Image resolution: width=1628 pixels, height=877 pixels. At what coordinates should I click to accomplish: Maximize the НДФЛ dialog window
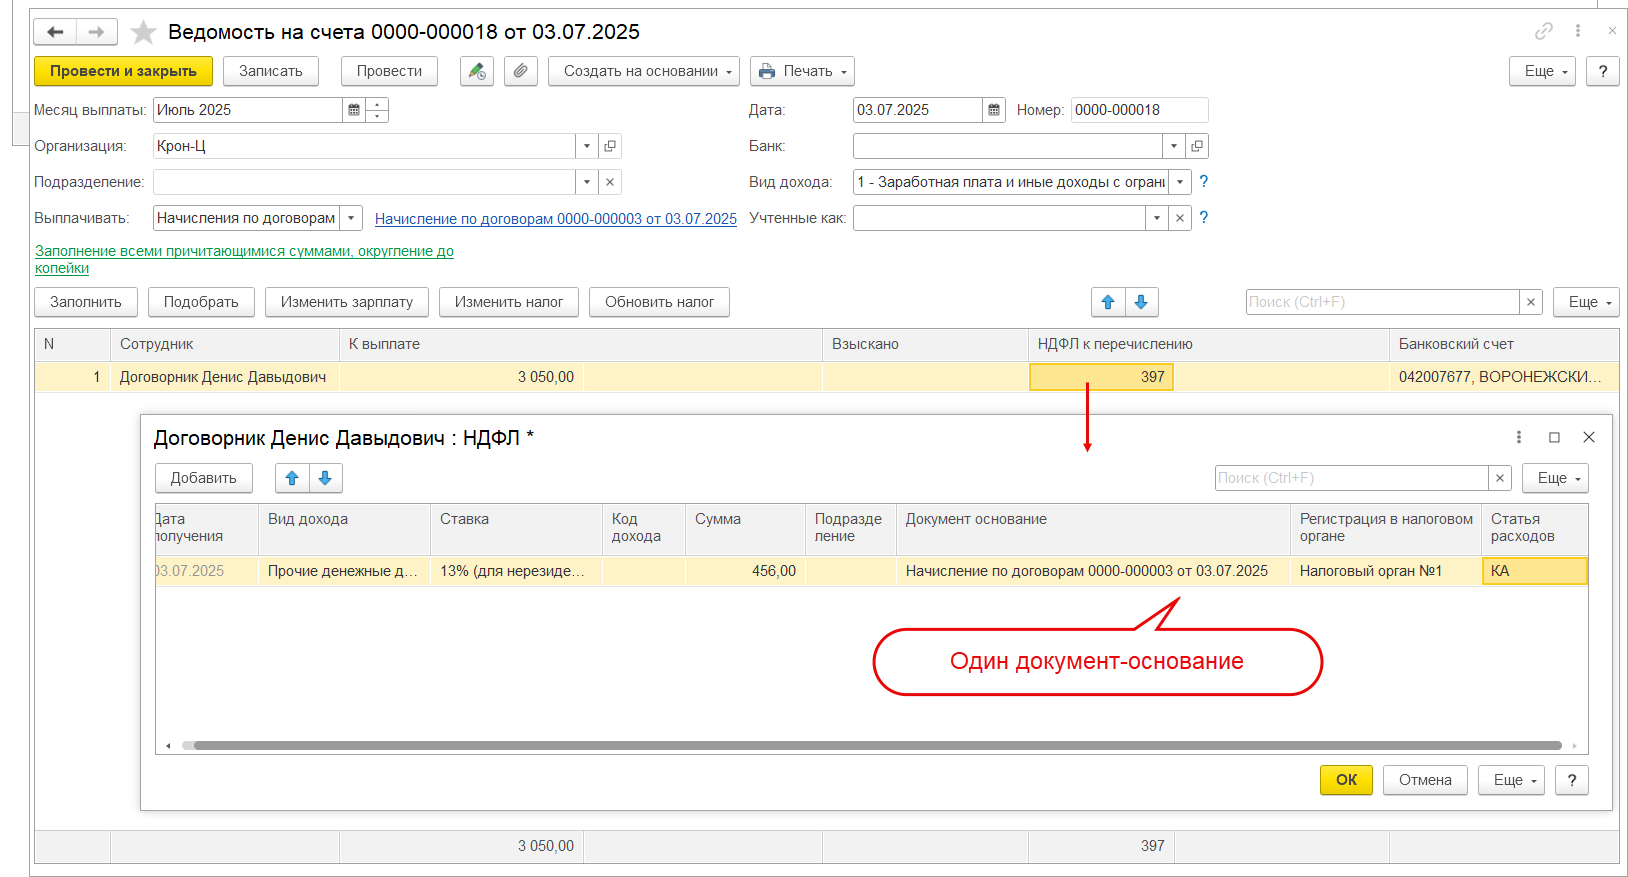tap(1554, 437)
